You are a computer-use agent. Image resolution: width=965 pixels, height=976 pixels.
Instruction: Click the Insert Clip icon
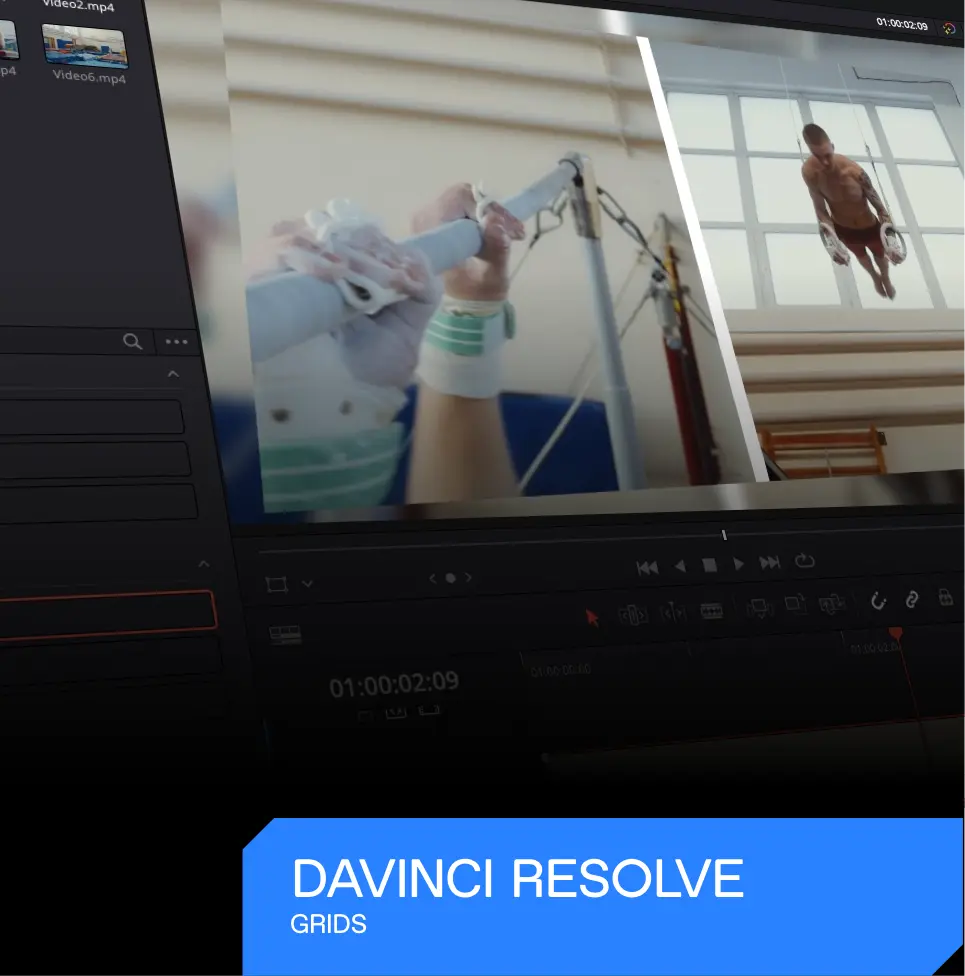pos(759,607)
